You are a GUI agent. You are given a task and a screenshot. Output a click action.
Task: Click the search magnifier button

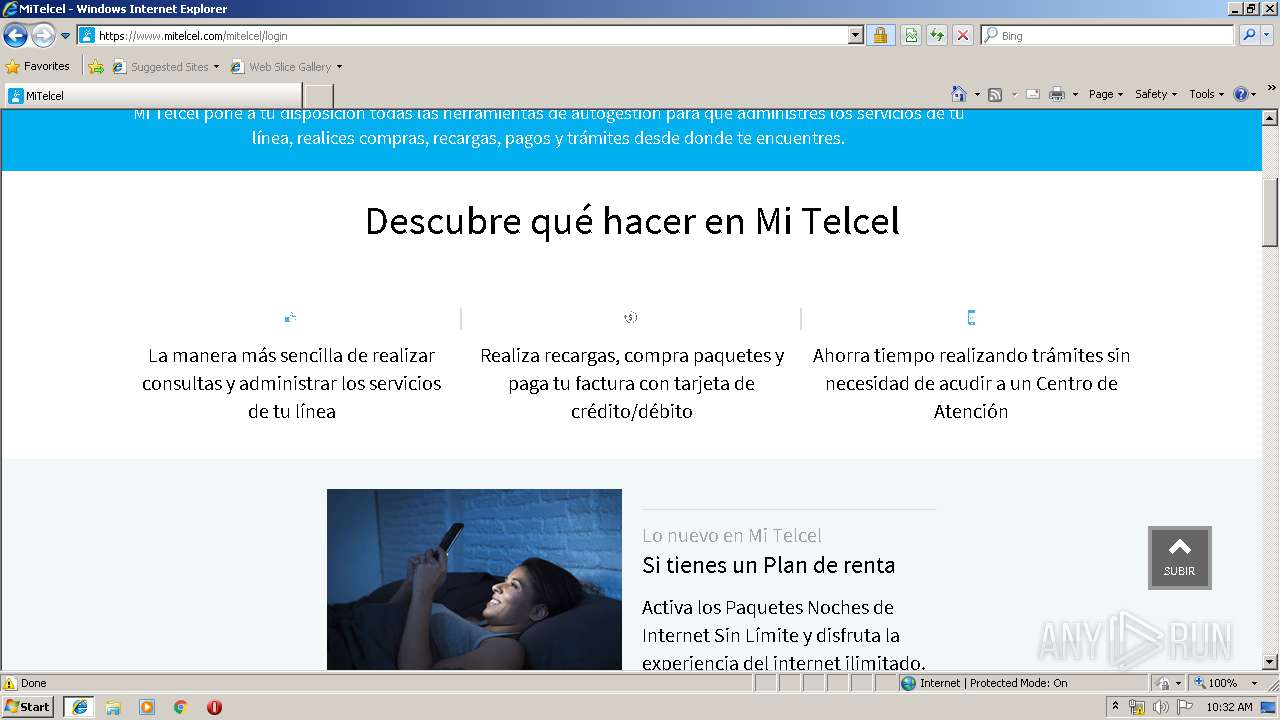[1248, 35]
